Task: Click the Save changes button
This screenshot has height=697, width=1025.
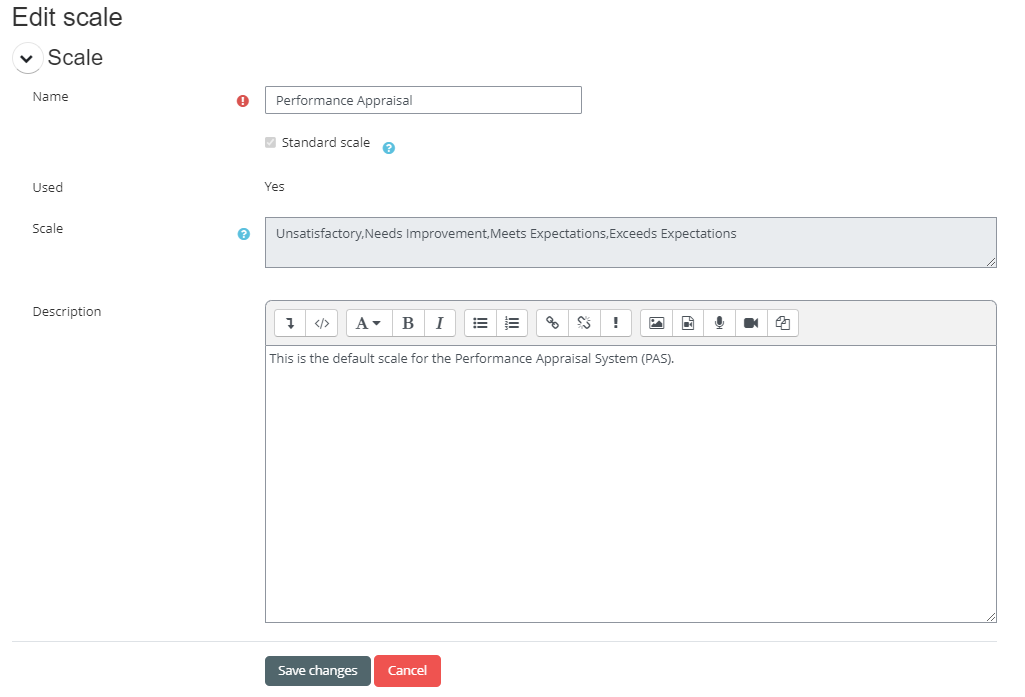Action: (x=317, y=671)
